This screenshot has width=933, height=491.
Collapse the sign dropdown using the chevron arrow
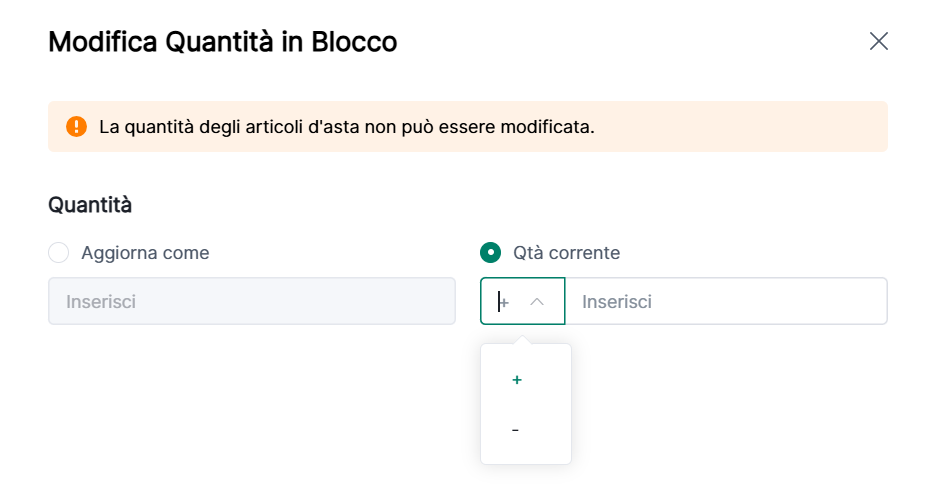[537, 301]
